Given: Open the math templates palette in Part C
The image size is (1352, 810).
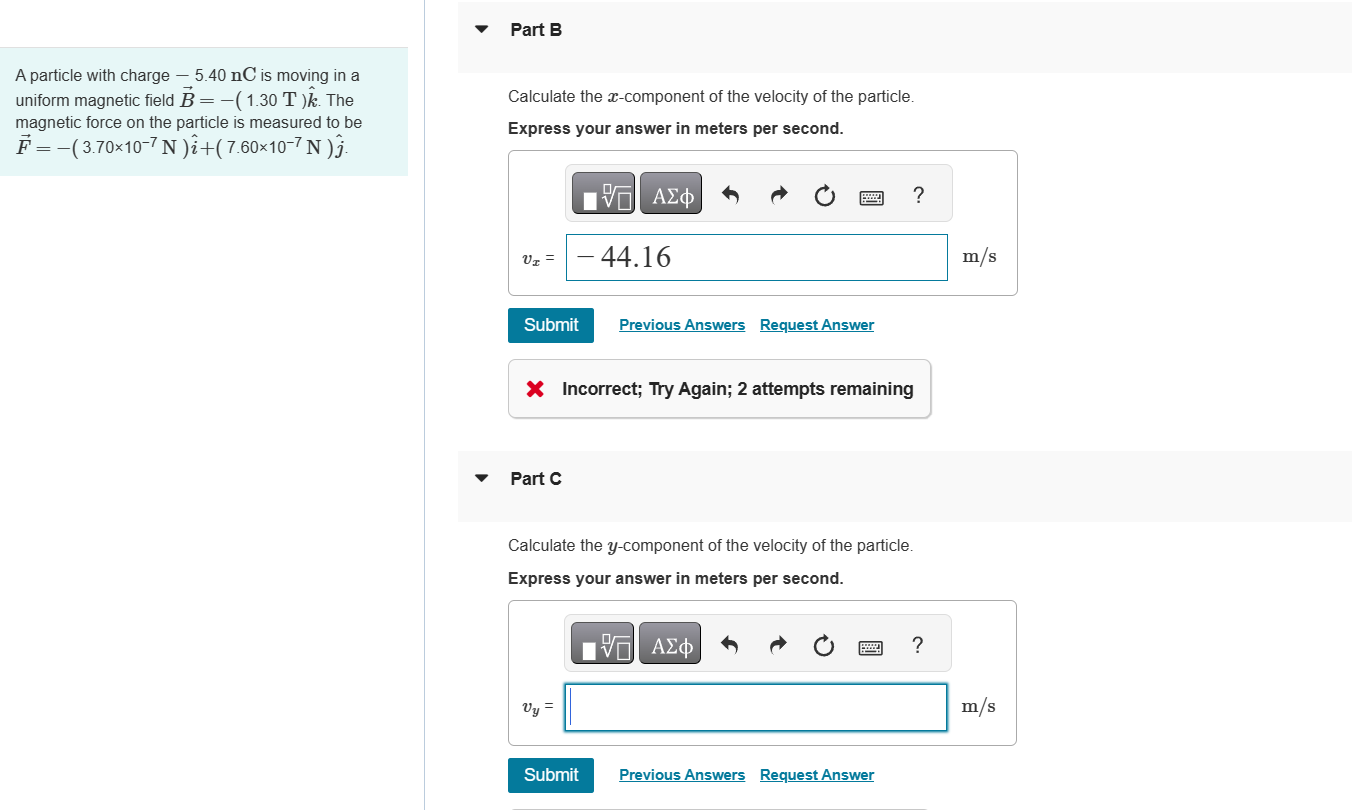Looking at the screenshot, I should (603, 643).
